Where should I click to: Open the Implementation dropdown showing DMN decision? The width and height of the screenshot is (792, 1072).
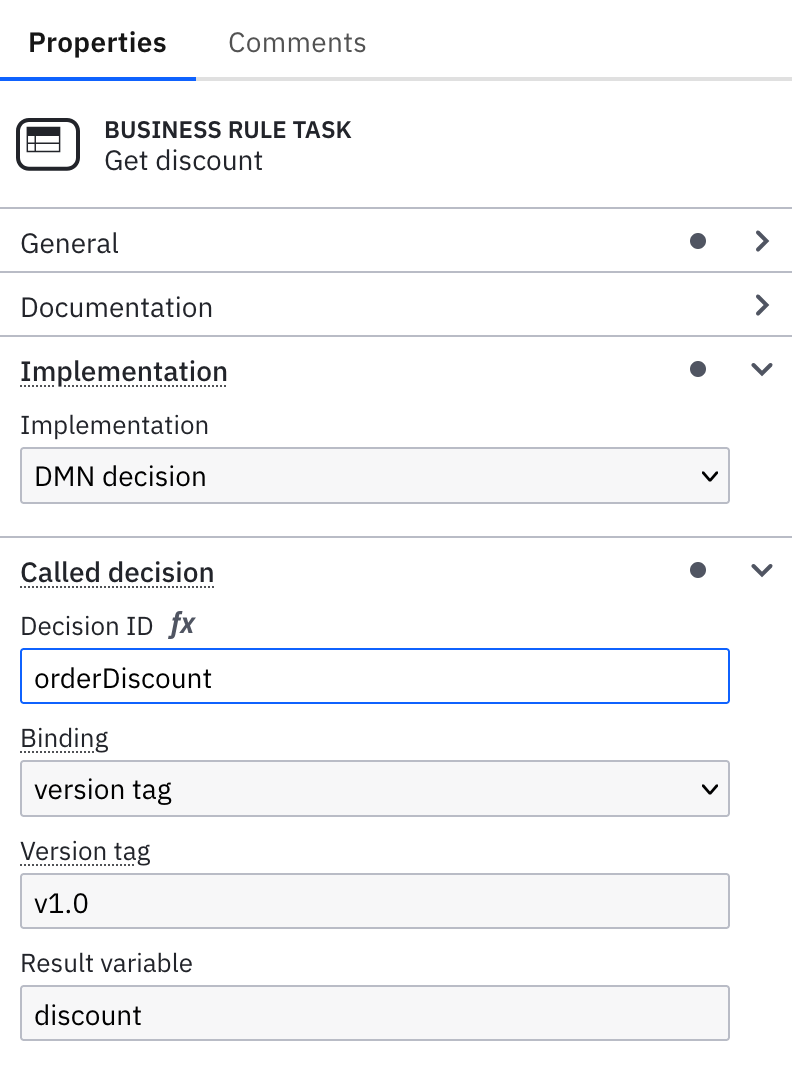pyautogui.click(x=375, y=476)
